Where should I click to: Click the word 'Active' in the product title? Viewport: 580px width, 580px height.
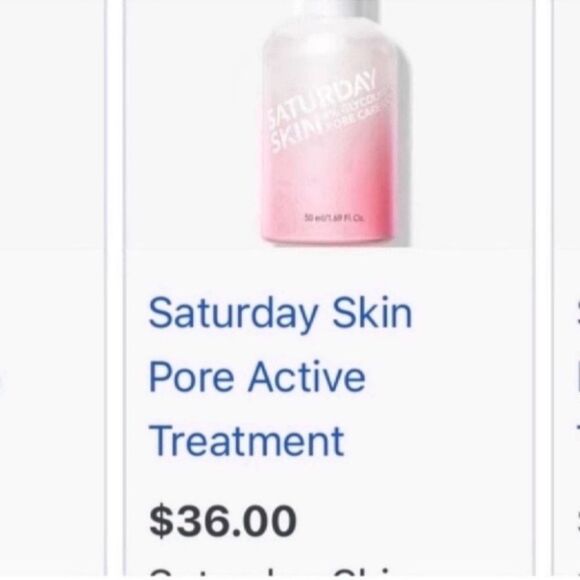tap(307, 377)
